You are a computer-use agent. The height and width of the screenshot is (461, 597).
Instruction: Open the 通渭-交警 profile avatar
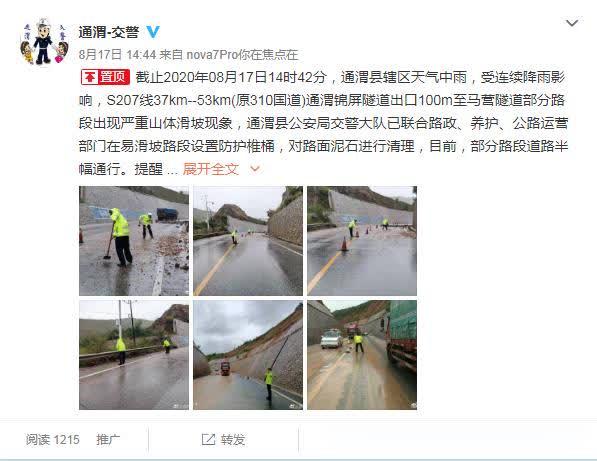[44, 41]
